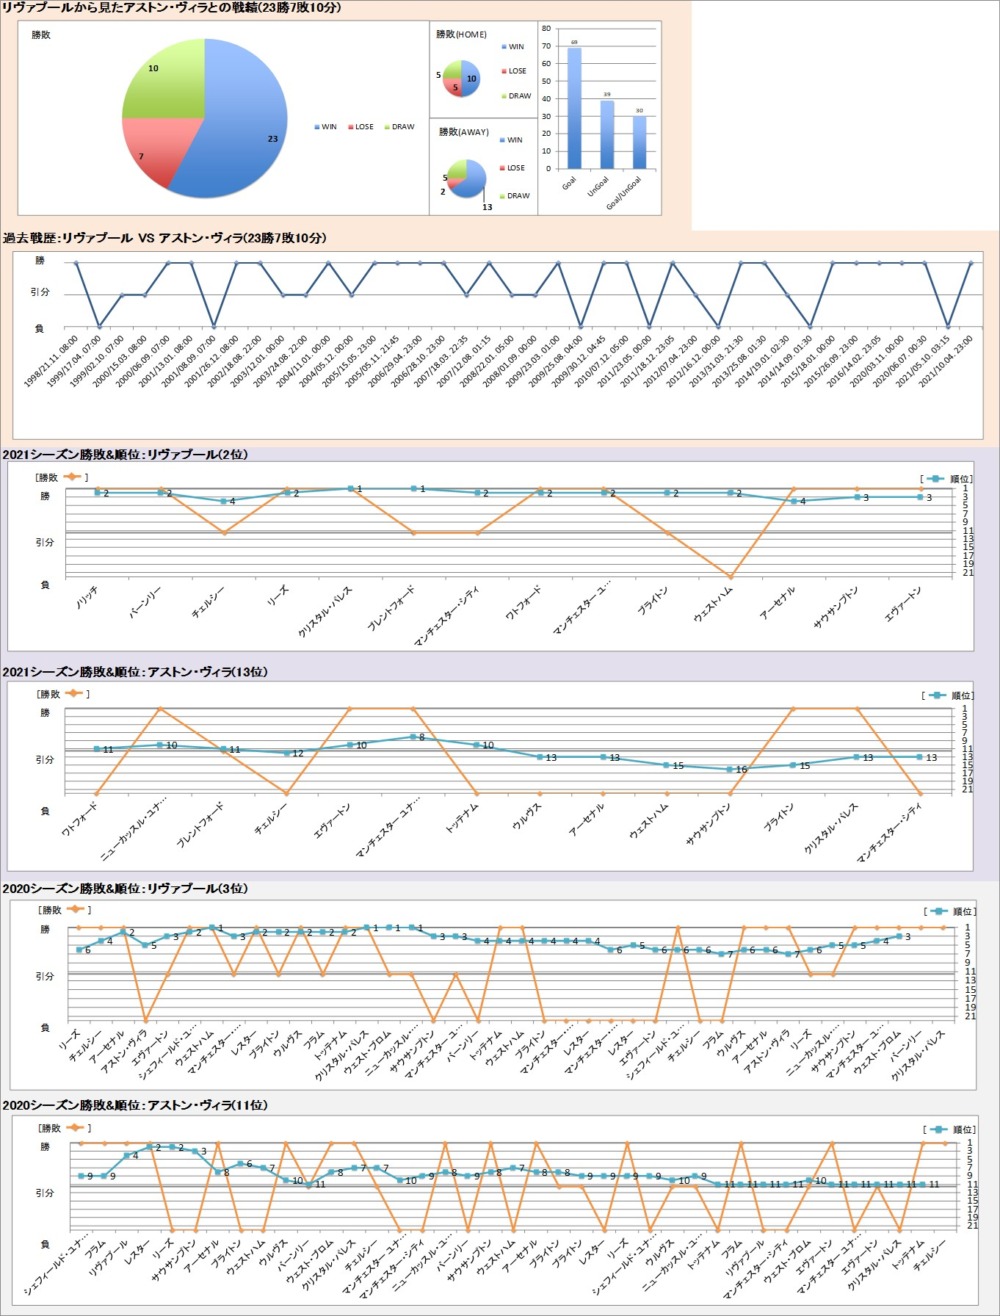Click the 勝敗 legend in the 2020 Liverpool chart
Image resolution: width=1000 pixels, height=1316 pixels.
coord(63,910)
